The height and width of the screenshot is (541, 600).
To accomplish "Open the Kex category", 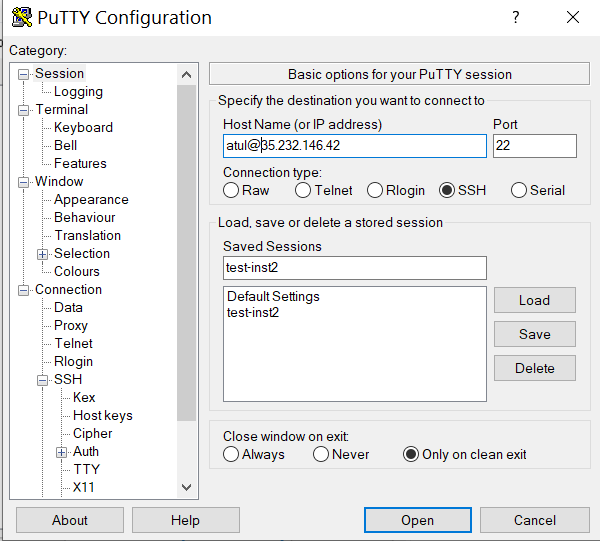I will 84,397.
